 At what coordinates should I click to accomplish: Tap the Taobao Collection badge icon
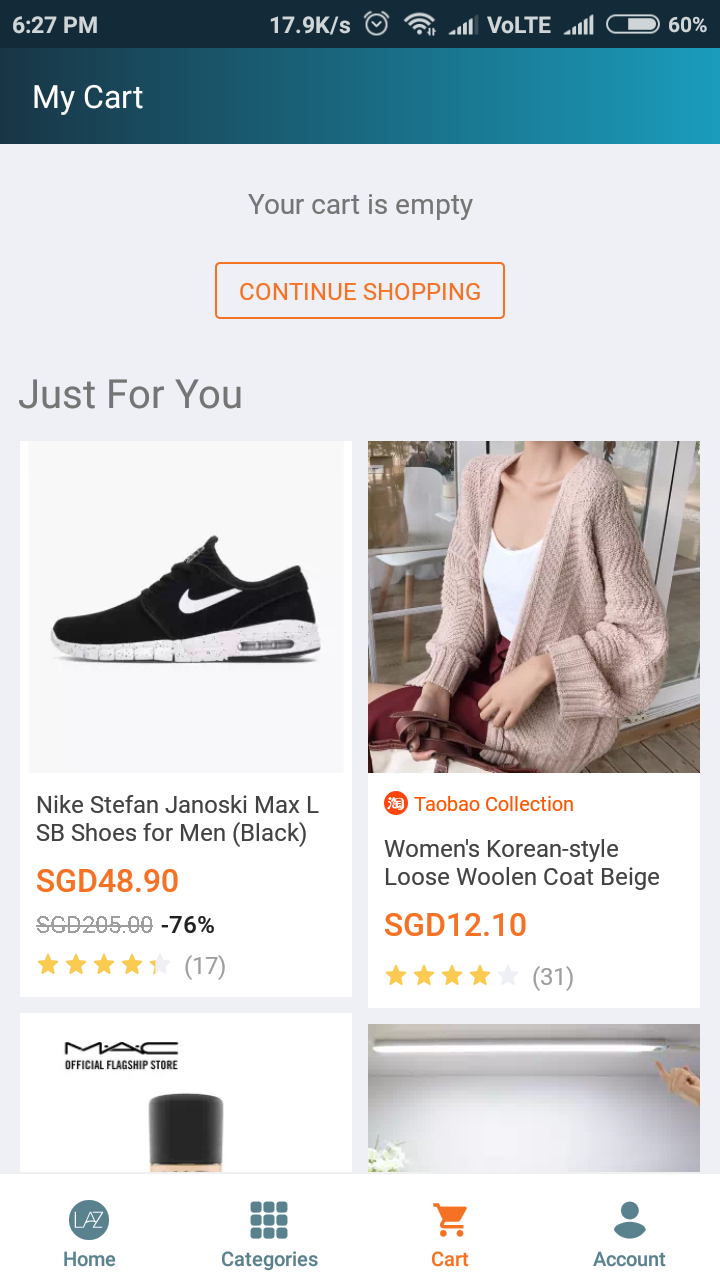(x=396, y=804)
